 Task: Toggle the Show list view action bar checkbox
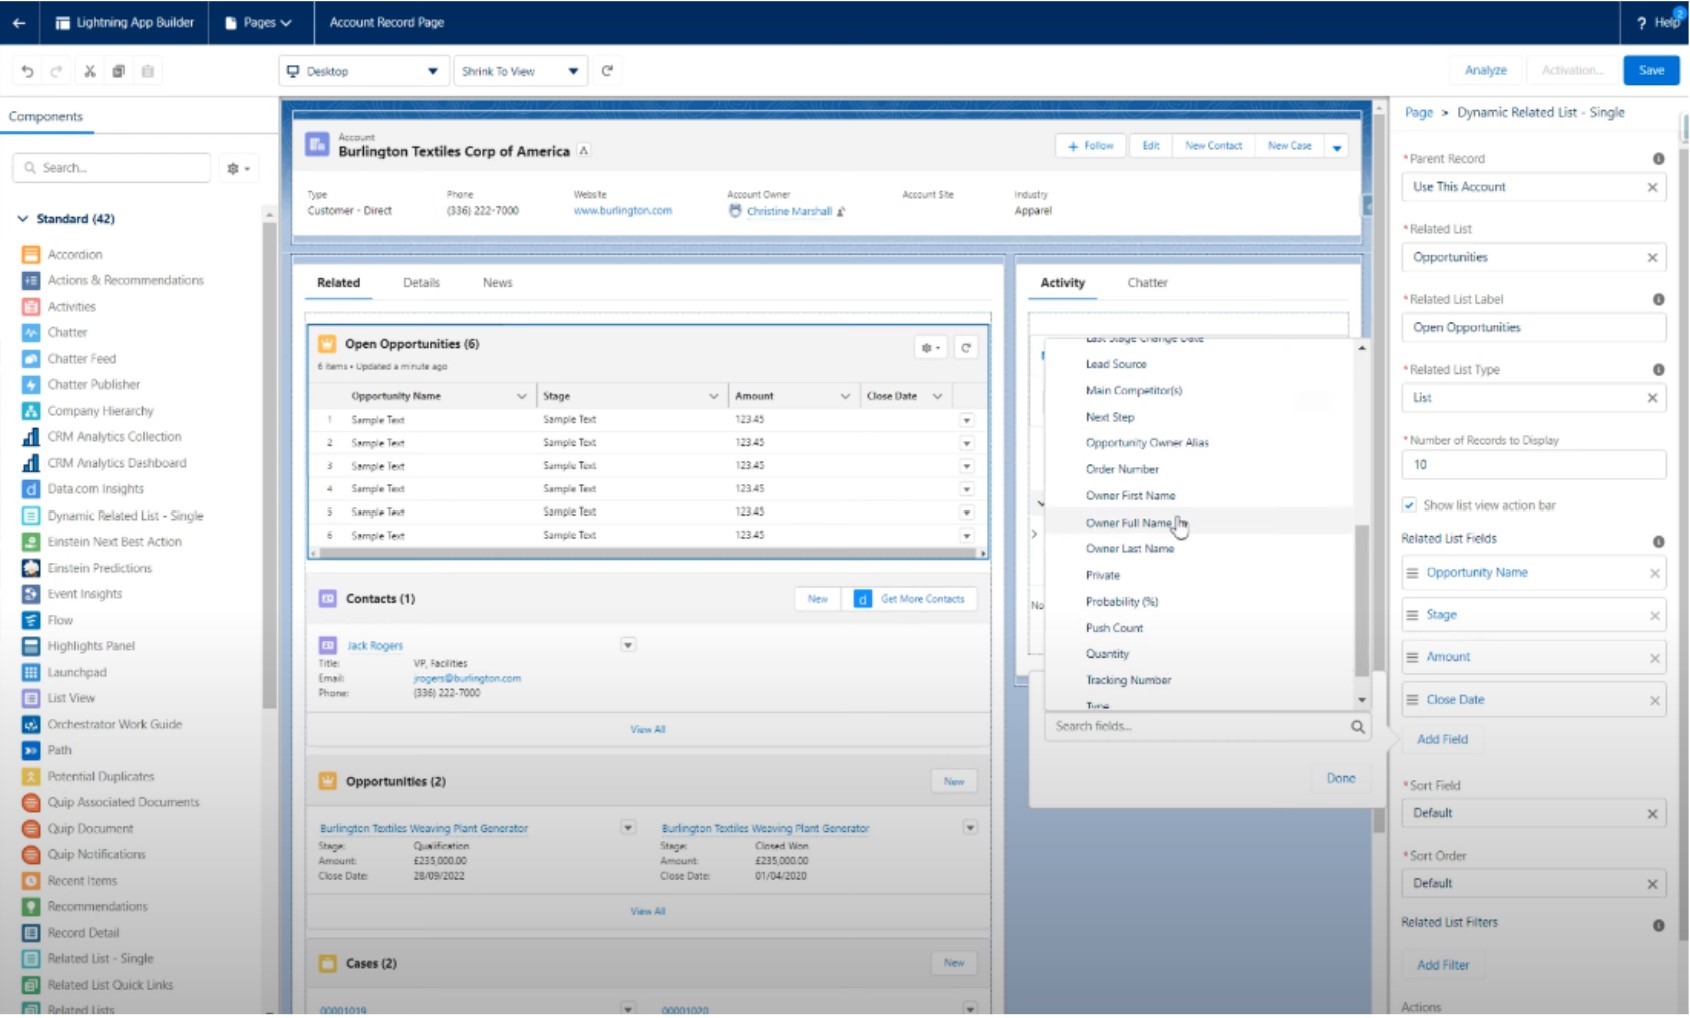[1410, 505]
